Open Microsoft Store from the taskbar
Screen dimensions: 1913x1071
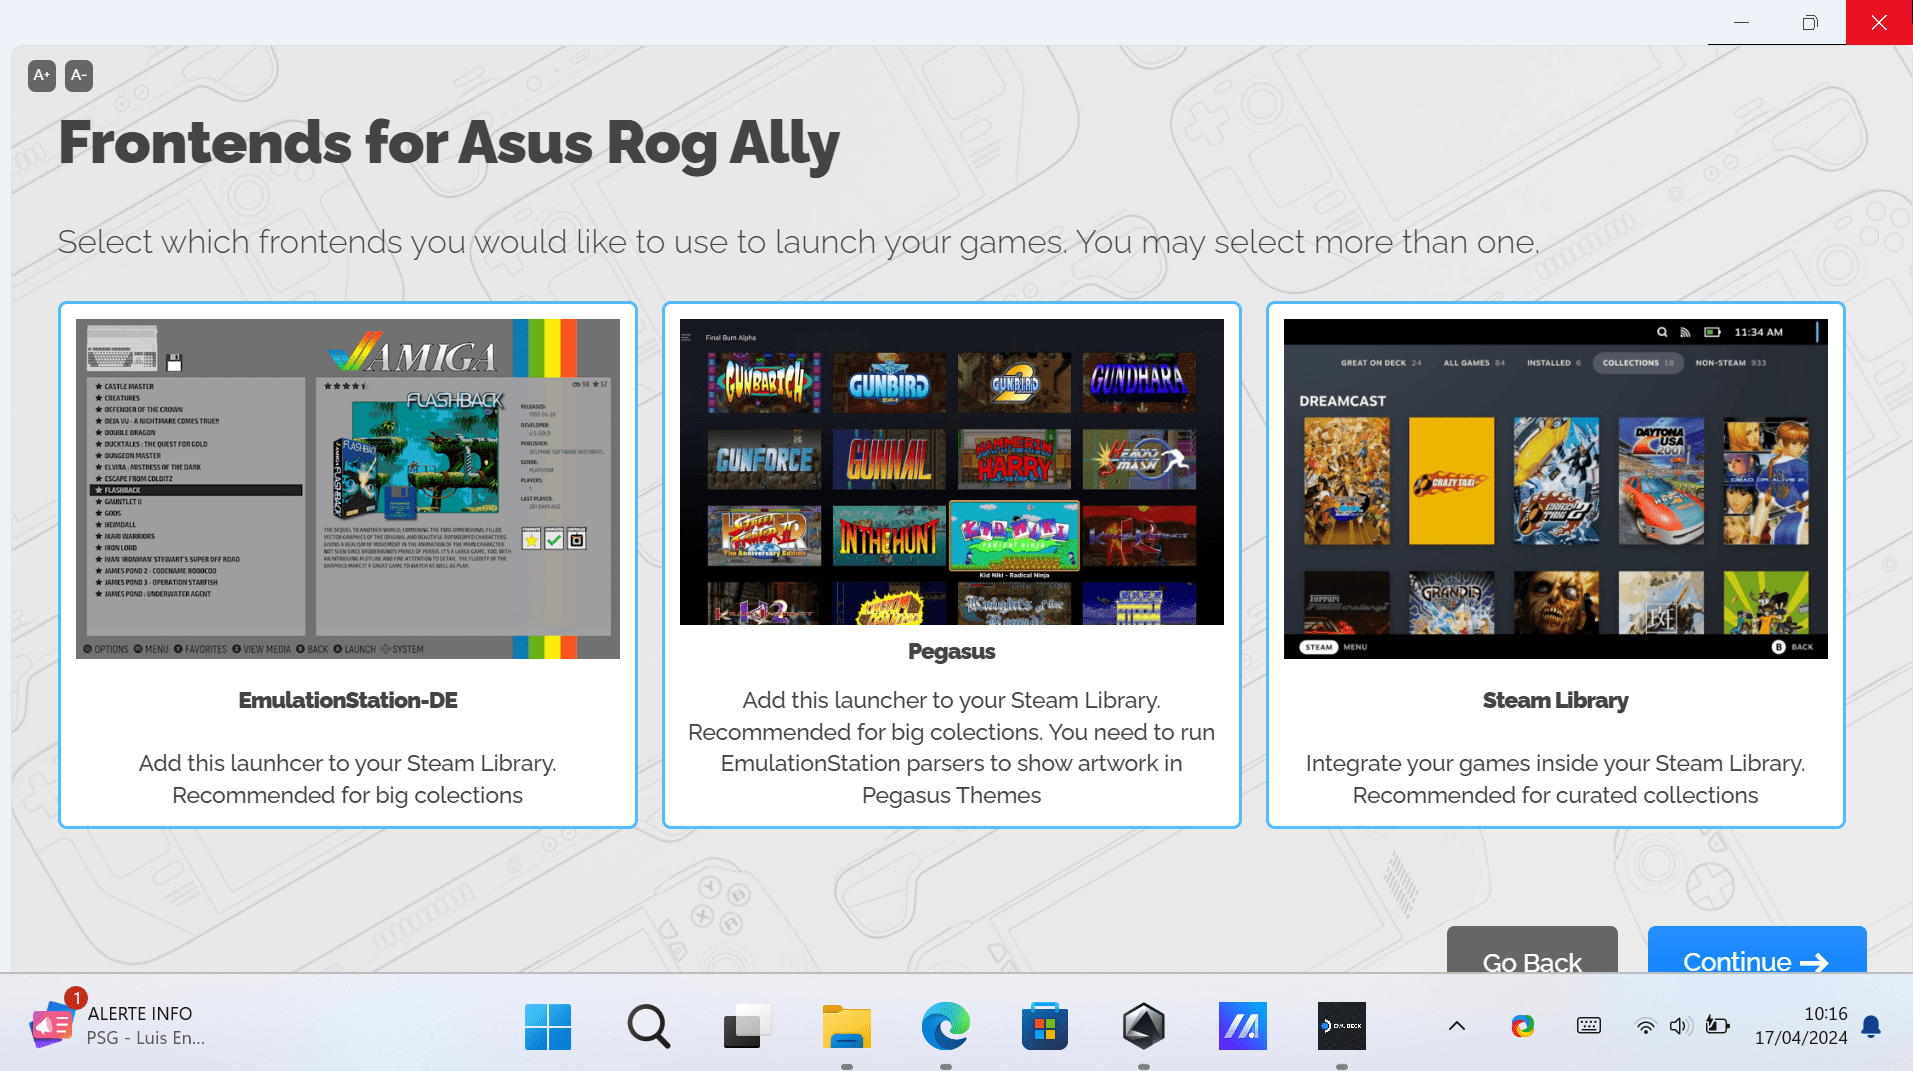click(1044, 1026)
